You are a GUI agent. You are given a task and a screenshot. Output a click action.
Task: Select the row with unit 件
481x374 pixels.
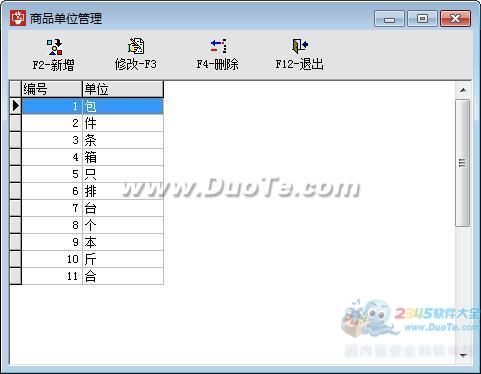[x=92, y=123]
